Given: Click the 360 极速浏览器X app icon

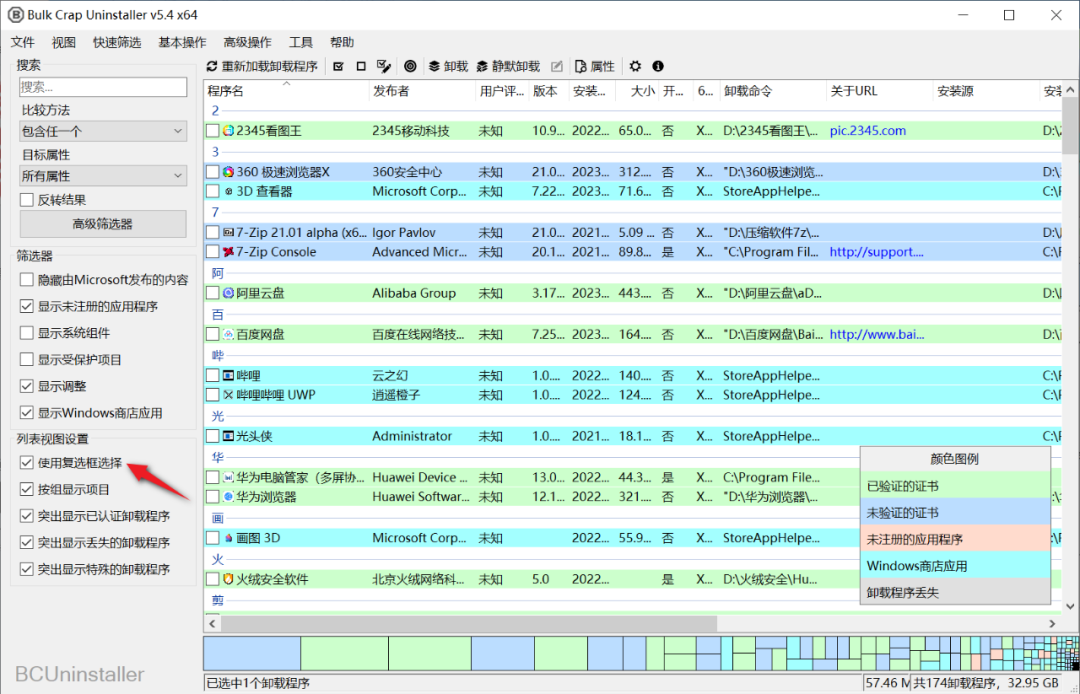Looking at the screenshot, I should pyautogui.click(x=229, y=172).
